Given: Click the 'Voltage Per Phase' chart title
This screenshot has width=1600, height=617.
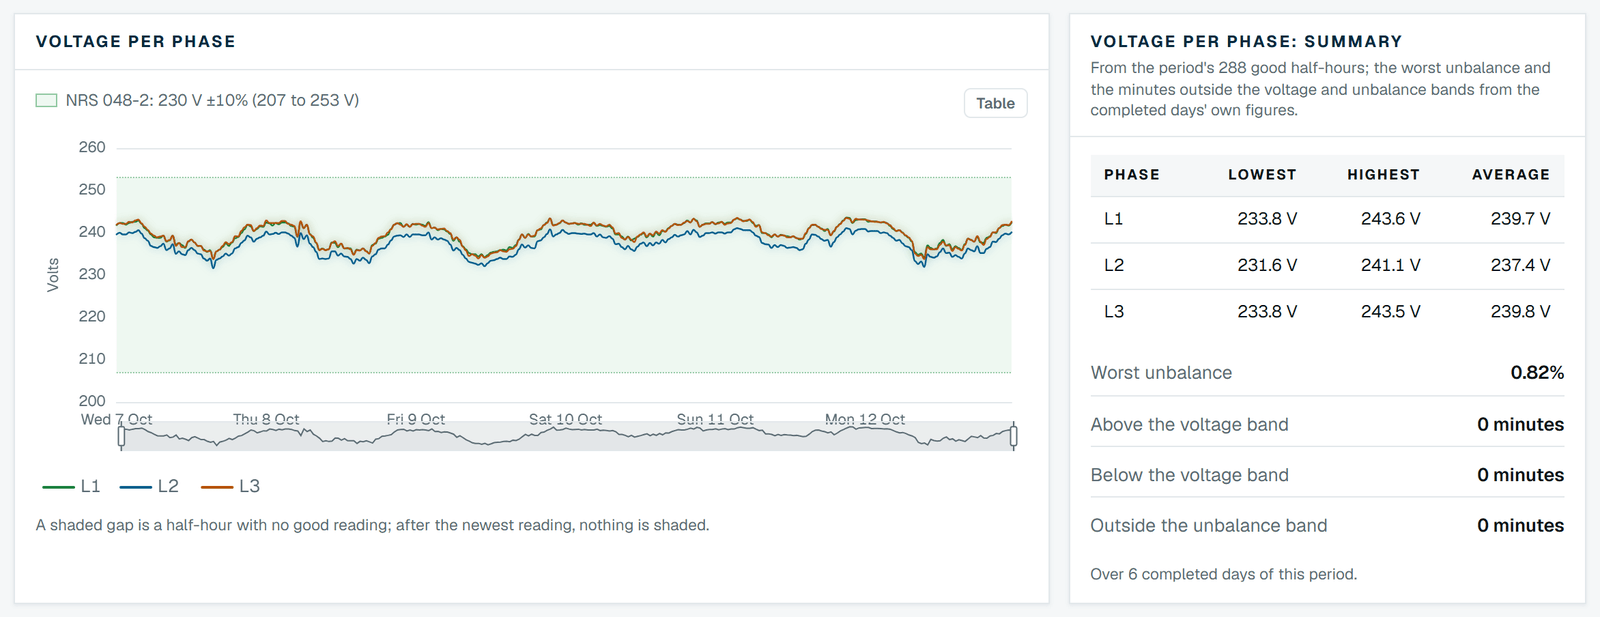Looking at the screenshot, I should pos(136,42).
